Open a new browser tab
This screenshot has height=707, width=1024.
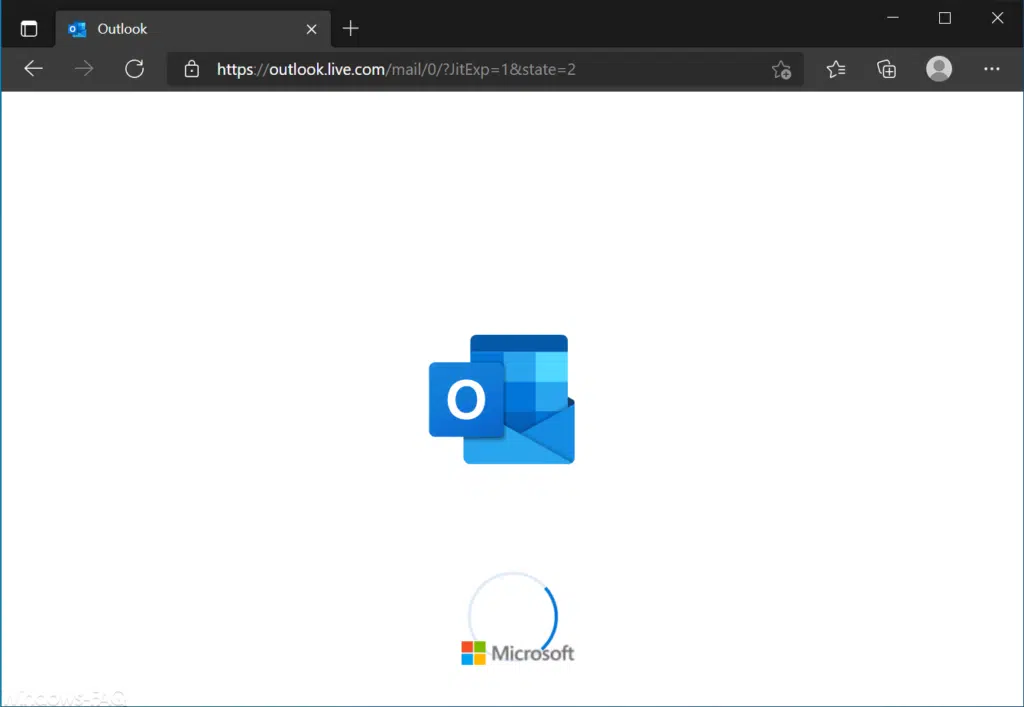[349, 28]
